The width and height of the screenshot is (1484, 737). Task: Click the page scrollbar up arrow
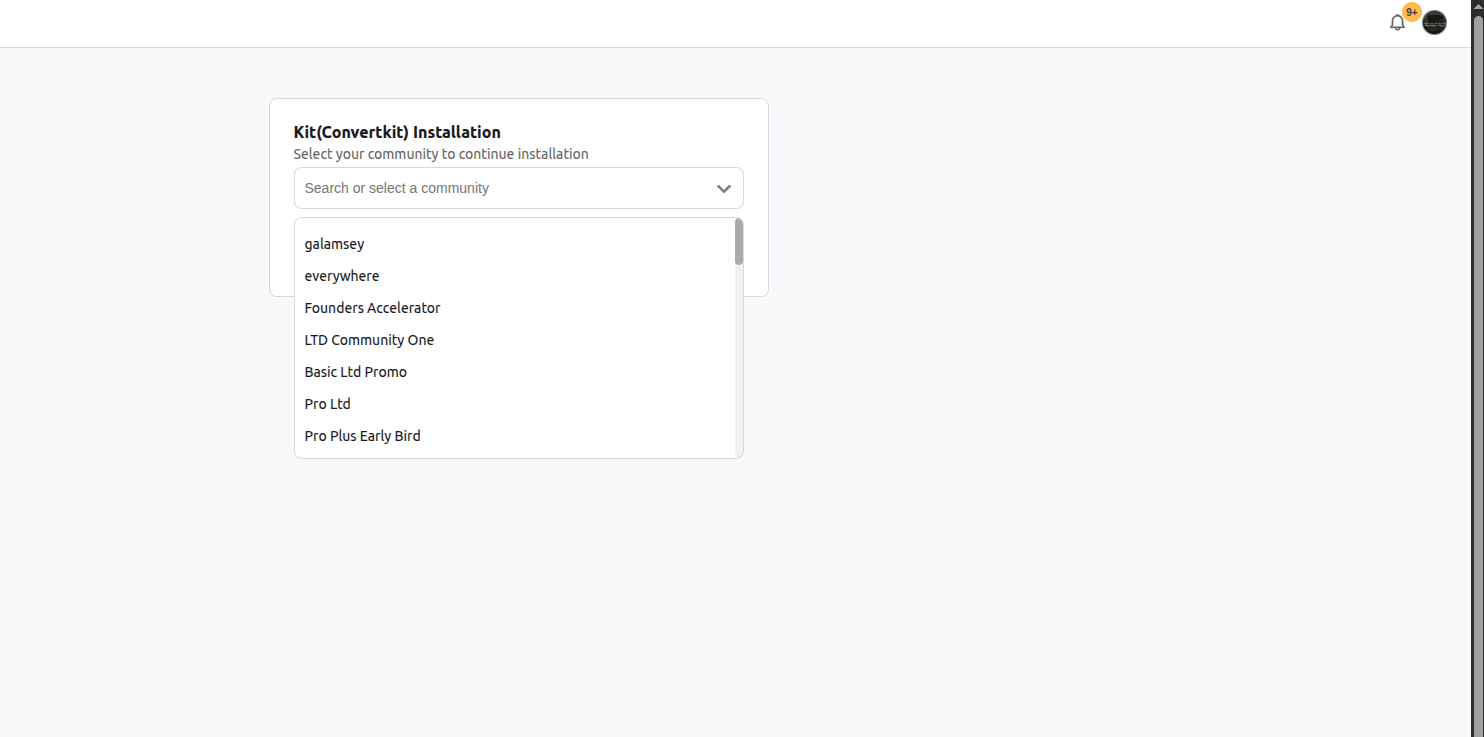[x=1477, y=6]
